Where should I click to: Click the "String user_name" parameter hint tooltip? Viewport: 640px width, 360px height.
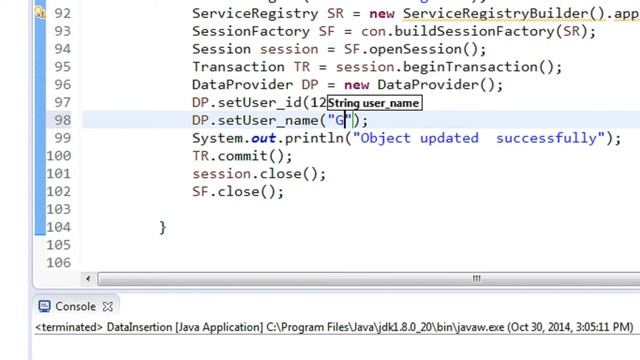point(374,103)
